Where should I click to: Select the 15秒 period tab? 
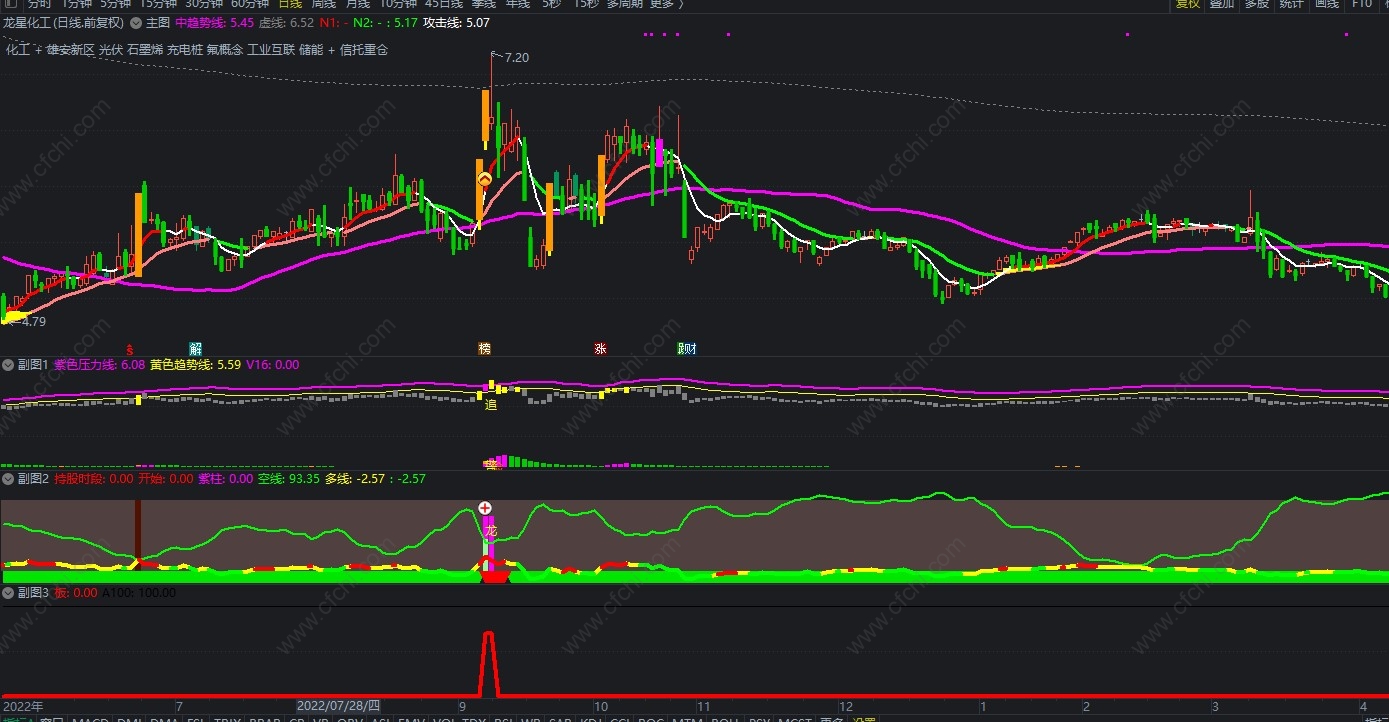click(x=586, y=4)
